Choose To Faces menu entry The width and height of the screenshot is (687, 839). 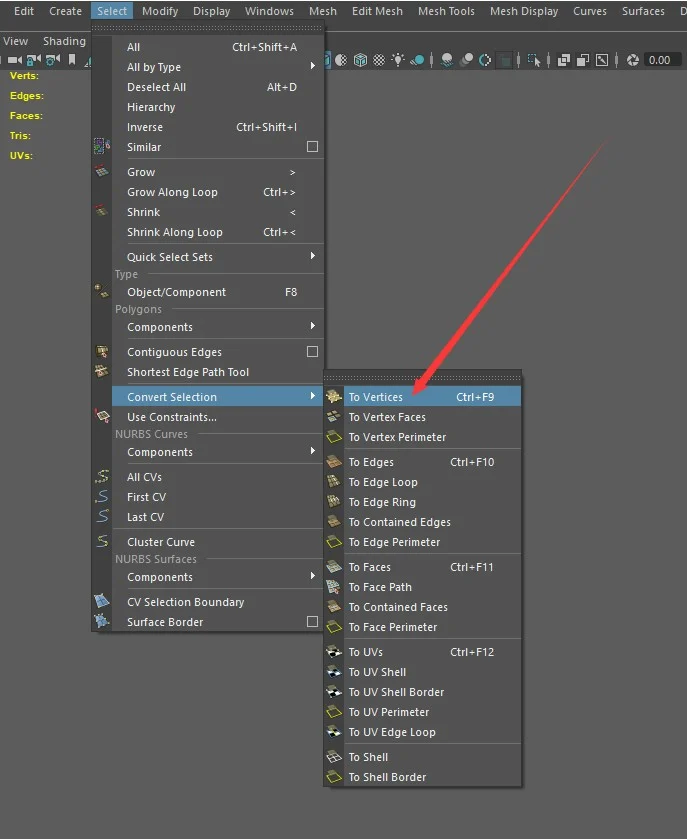click(422, 567)
